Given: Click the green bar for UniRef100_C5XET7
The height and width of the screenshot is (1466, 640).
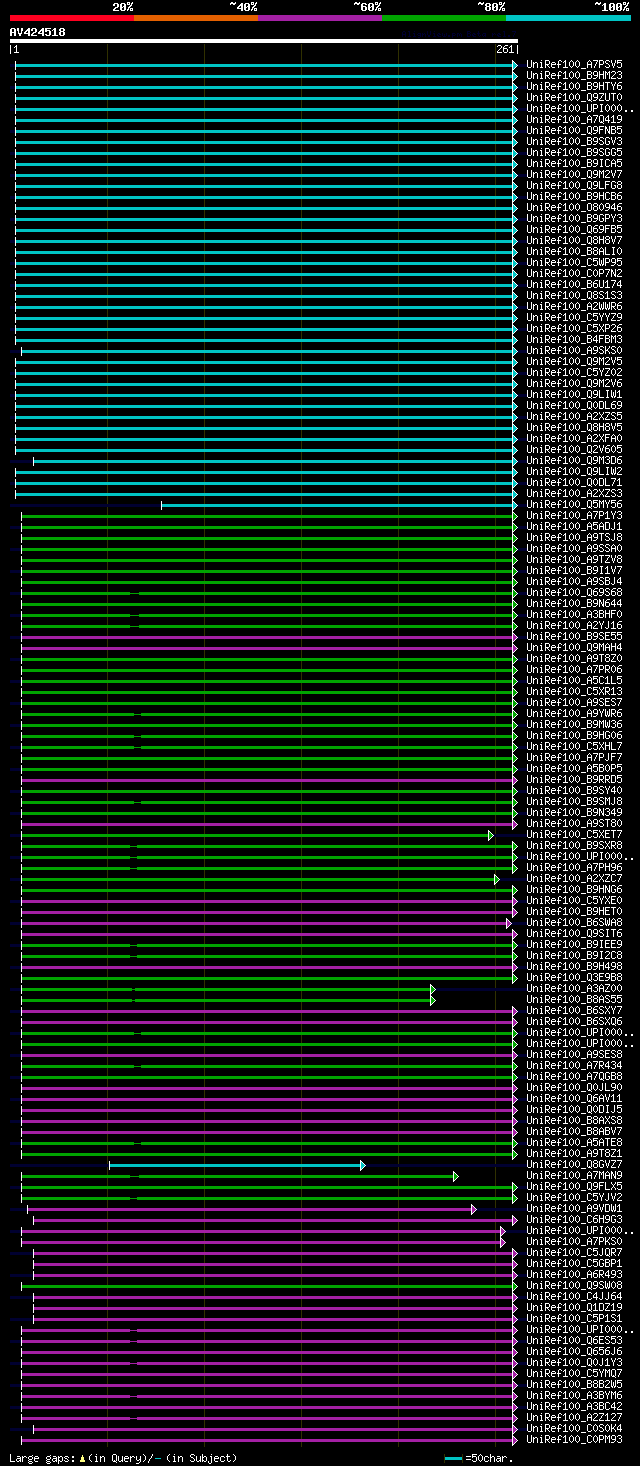Looking at the screenshot, I should [257, 834].
